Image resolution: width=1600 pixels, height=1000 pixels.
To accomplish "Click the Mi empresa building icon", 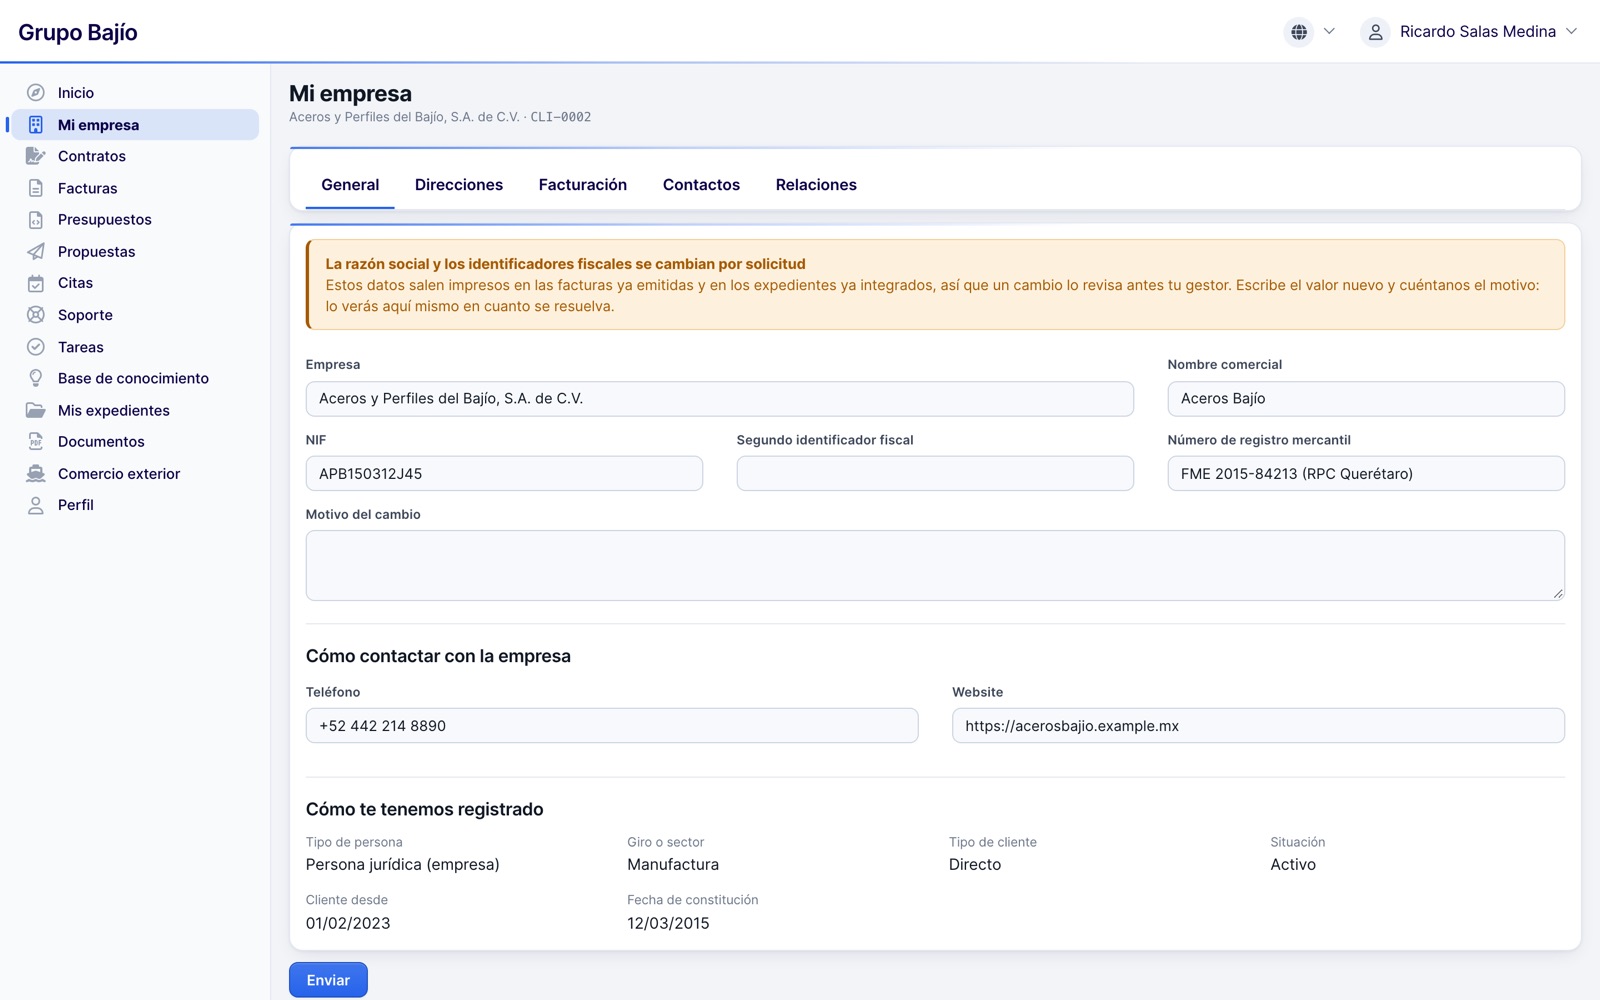I will [x=36, y=125].
